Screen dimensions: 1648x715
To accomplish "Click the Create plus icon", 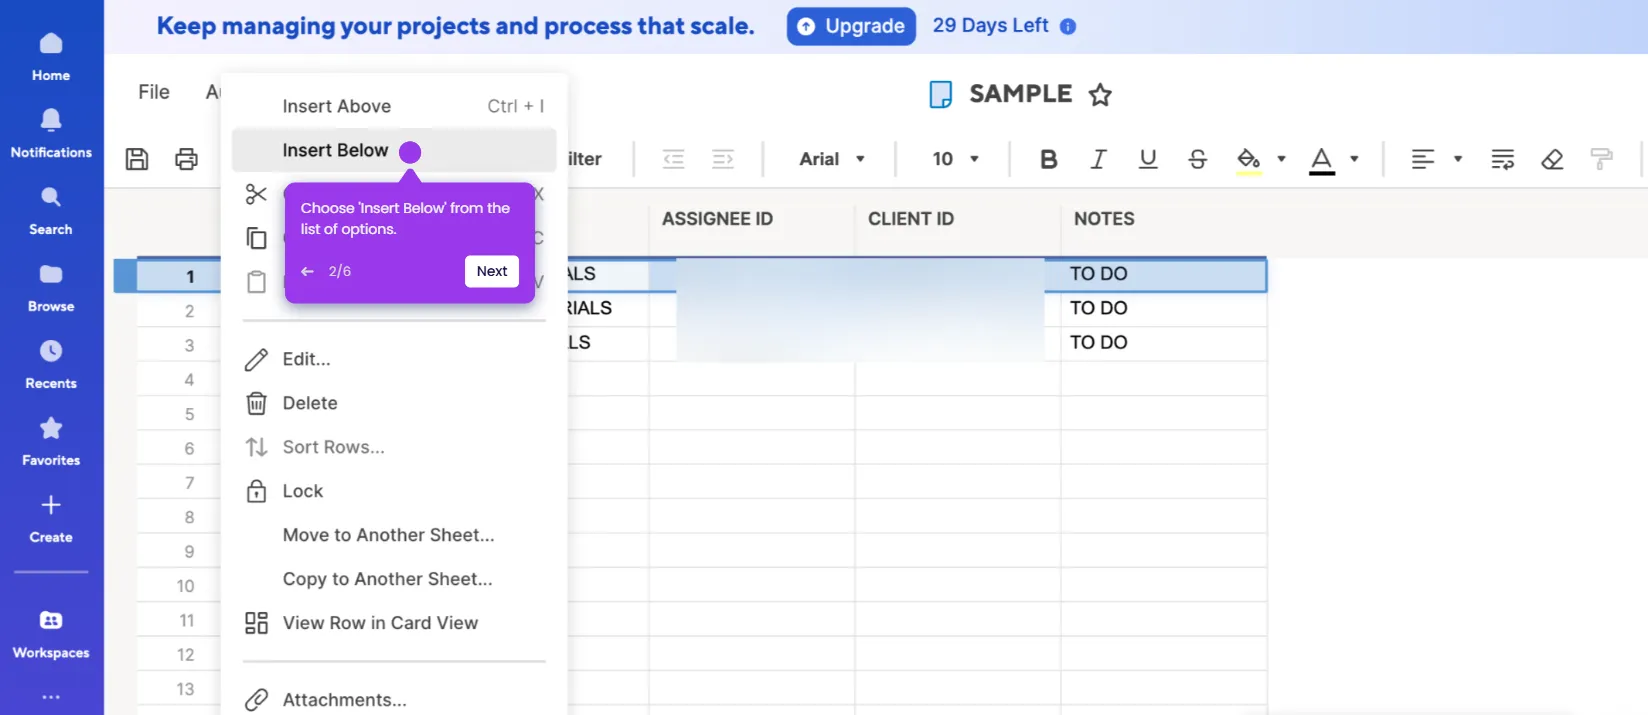I will [x=51, y=505].
